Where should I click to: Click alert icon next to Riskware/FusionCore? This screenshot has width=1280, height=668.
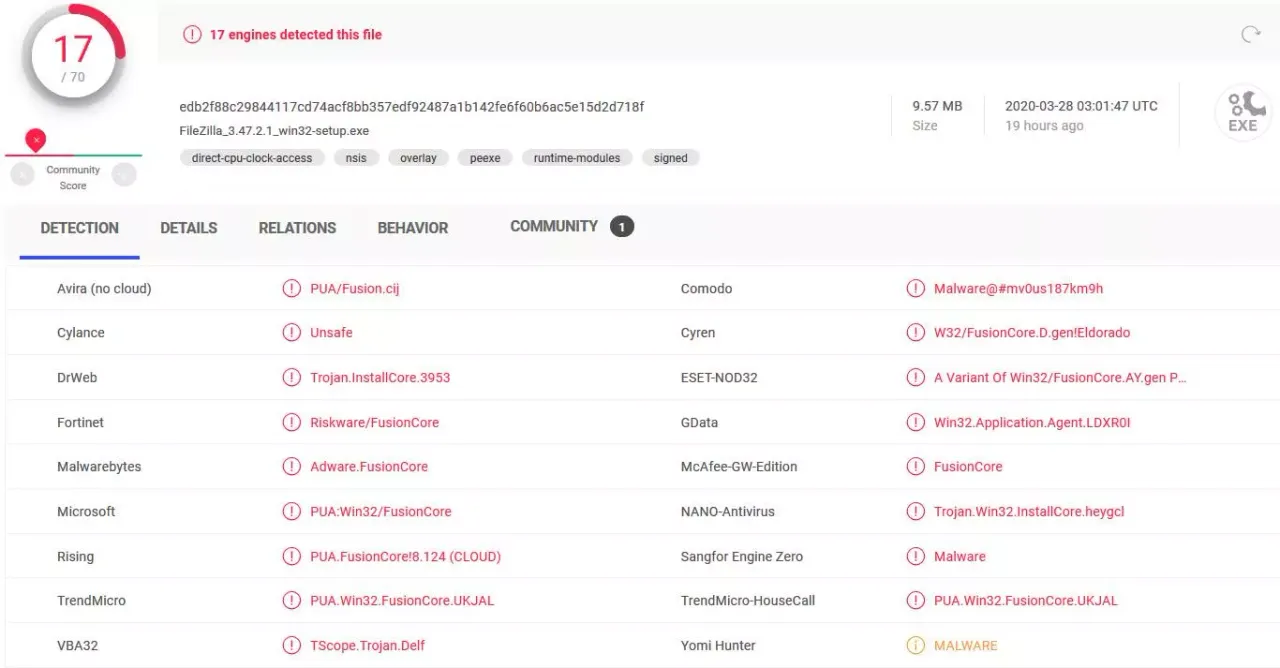click(x=291, y=422)
